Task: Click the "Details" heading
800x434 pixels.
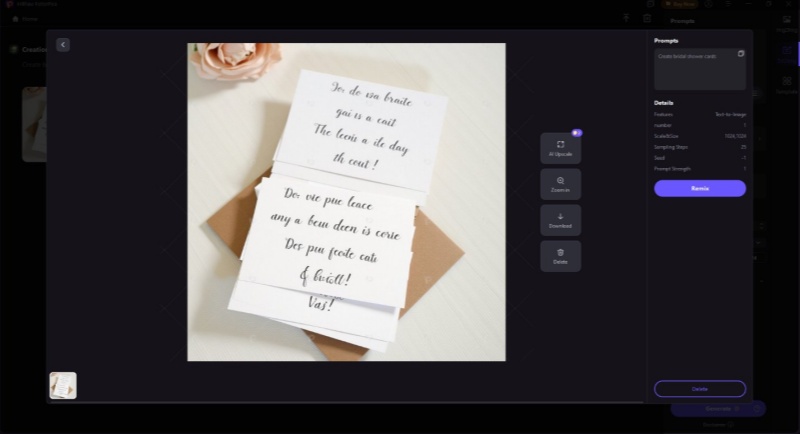Action: (x=663, y=103)
